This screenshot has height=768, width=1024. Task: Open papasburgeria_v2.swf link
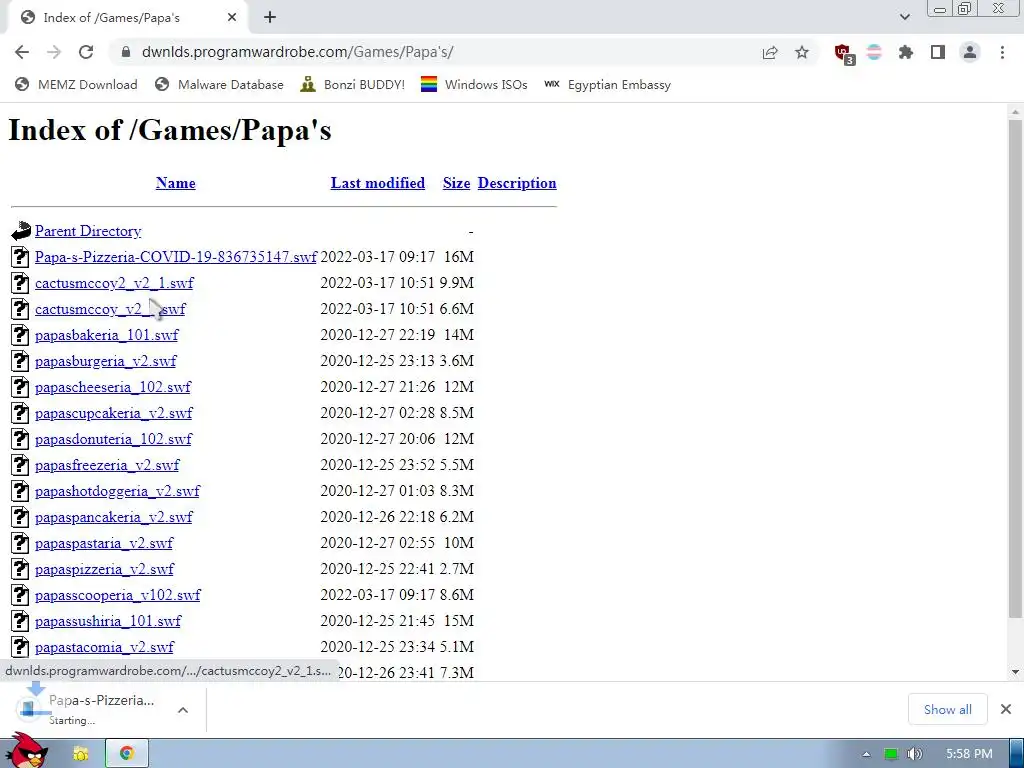click(106, 361)
